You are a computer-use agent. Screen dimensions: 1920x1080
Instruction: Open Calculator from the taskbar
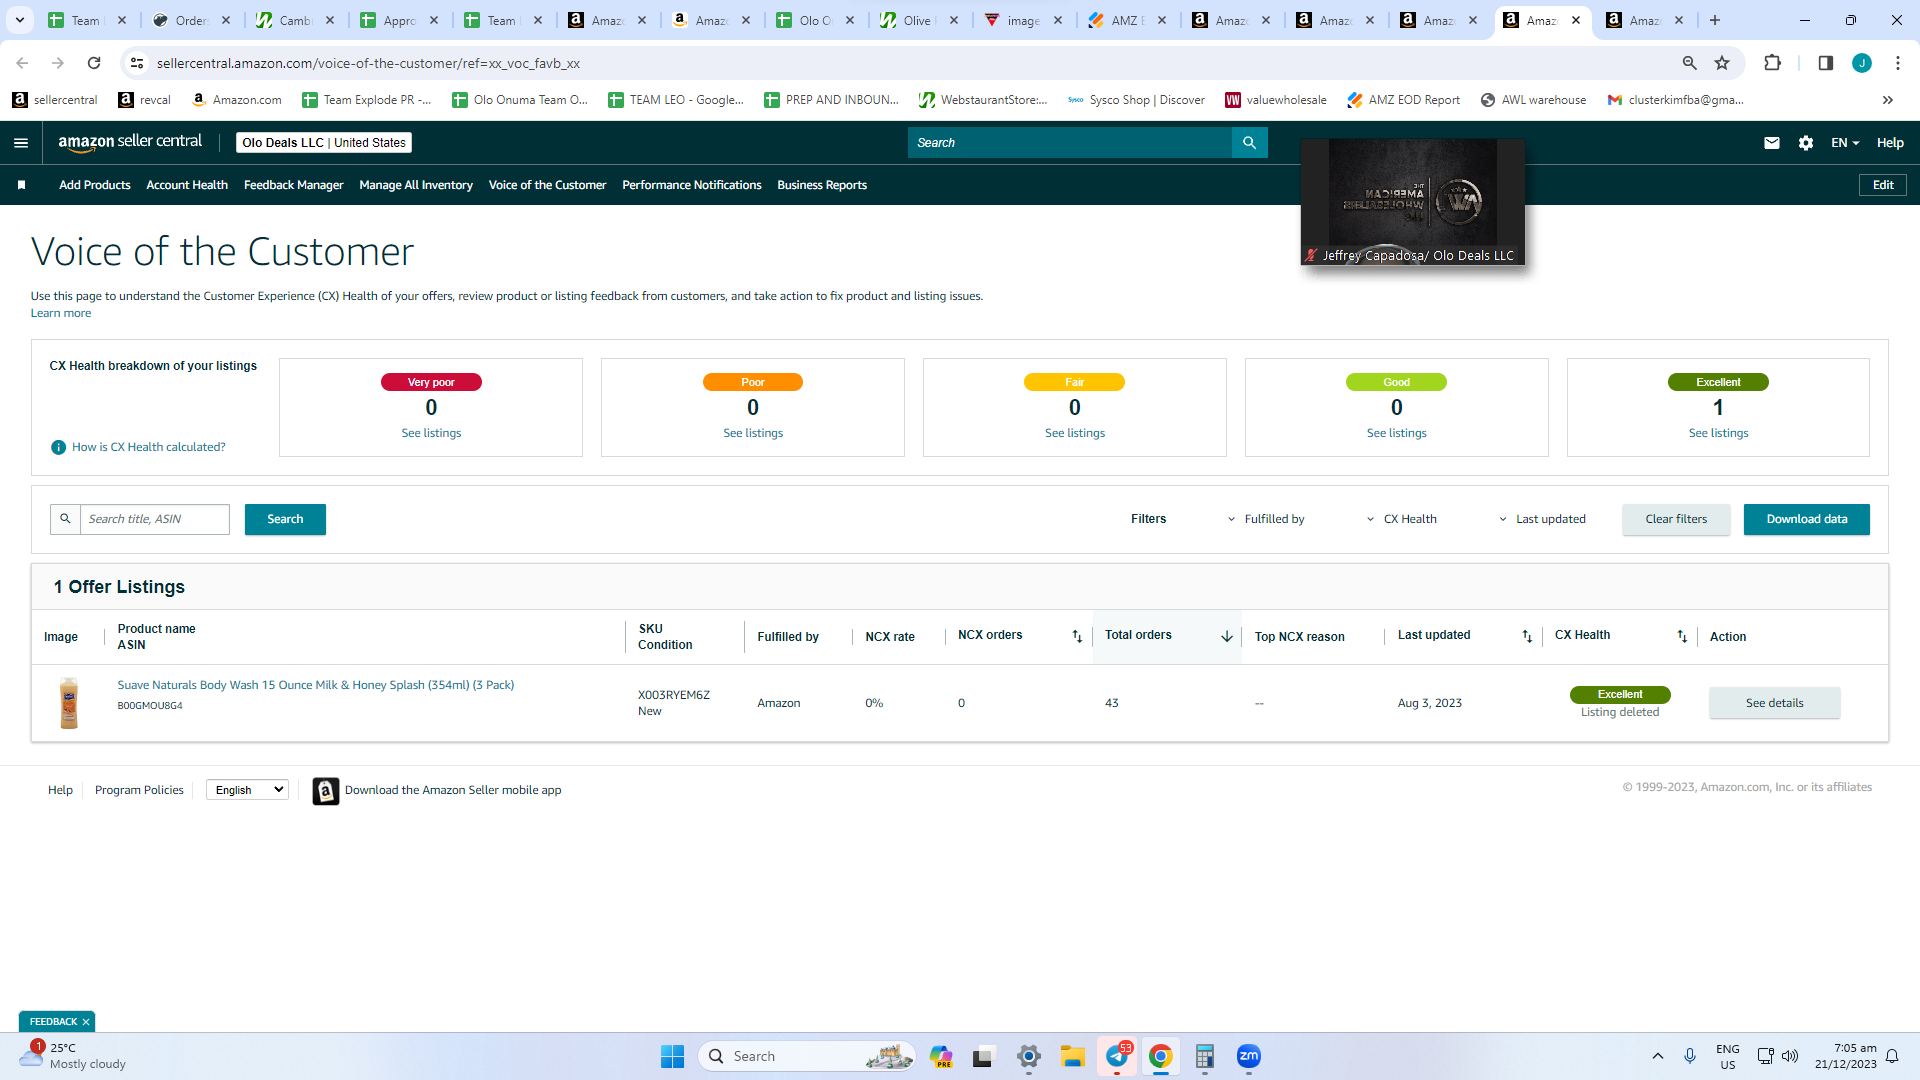[x=1205, y=1056]
